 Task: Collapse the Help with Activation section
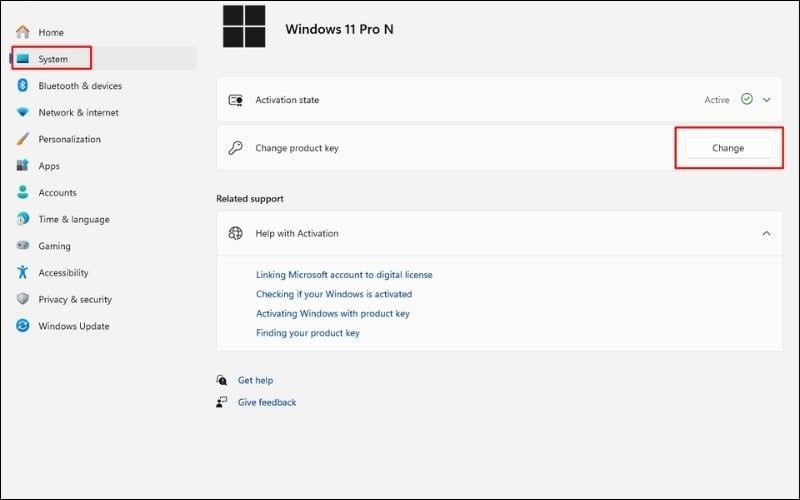click(766, 233)
